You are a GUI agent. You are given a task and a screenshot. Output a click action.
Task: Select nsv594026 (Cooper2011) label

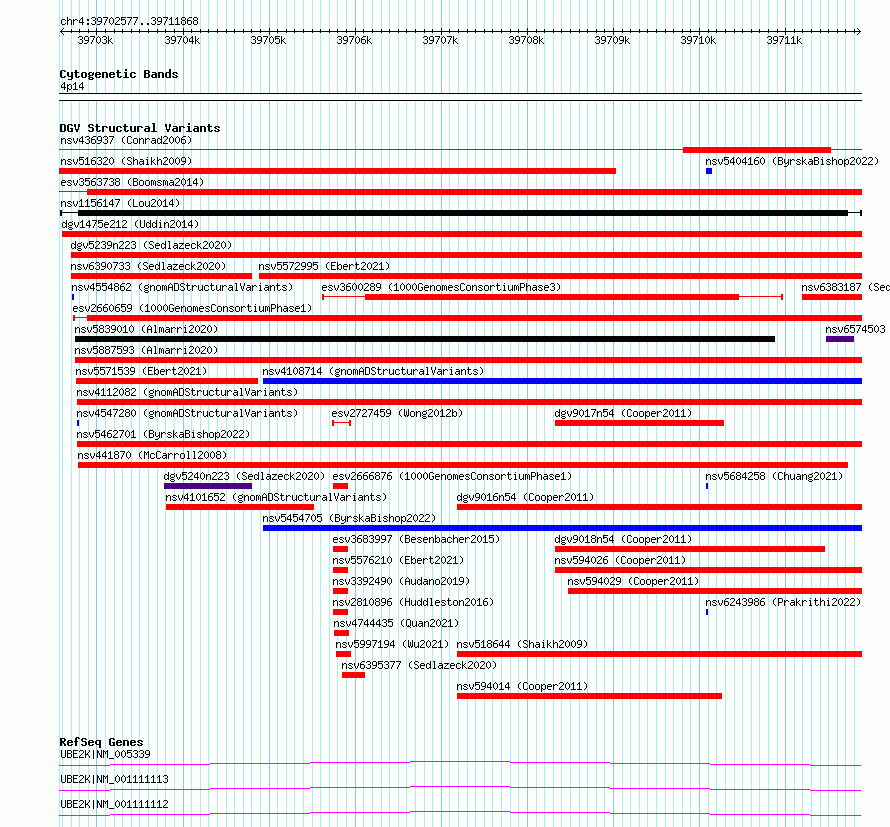[620, 560]
